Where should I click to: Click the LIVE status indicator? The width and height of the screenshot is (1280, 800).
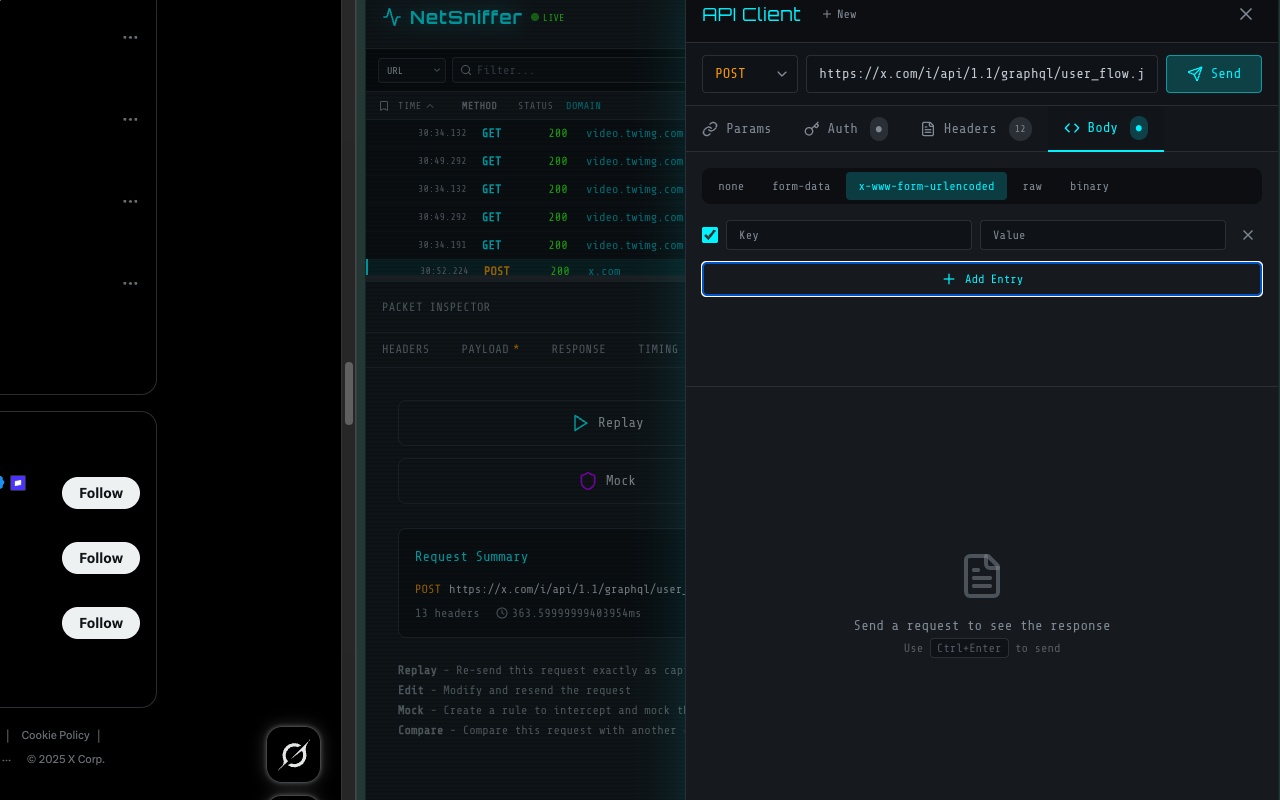point(548,17)
